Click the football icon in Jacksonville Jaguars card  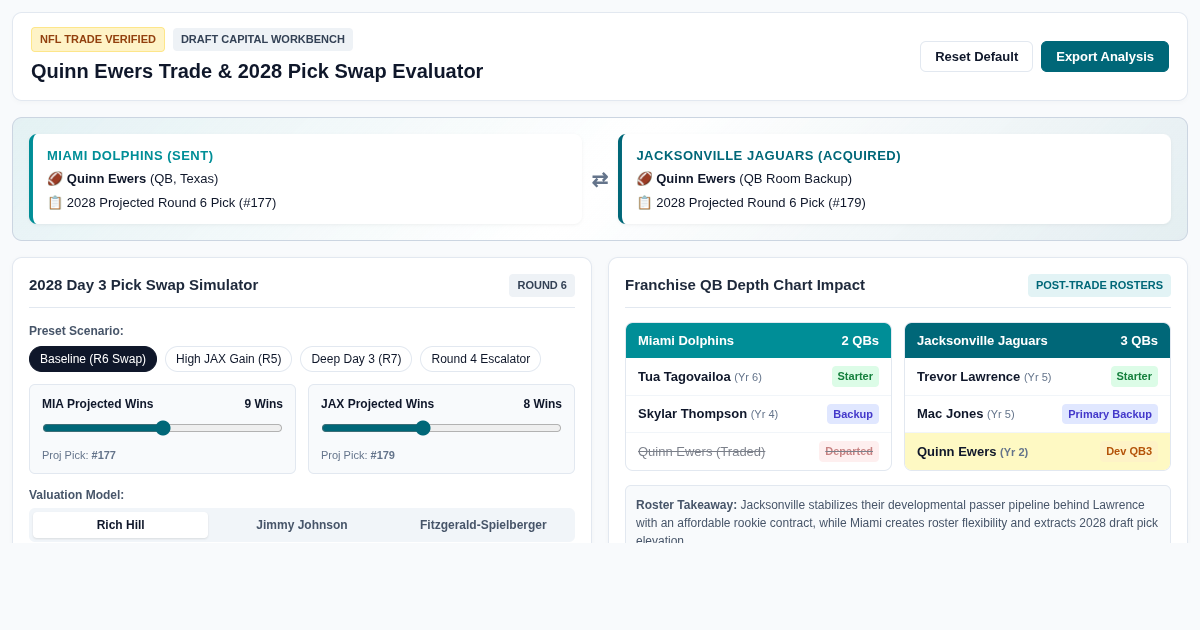(x=644, y=179)
